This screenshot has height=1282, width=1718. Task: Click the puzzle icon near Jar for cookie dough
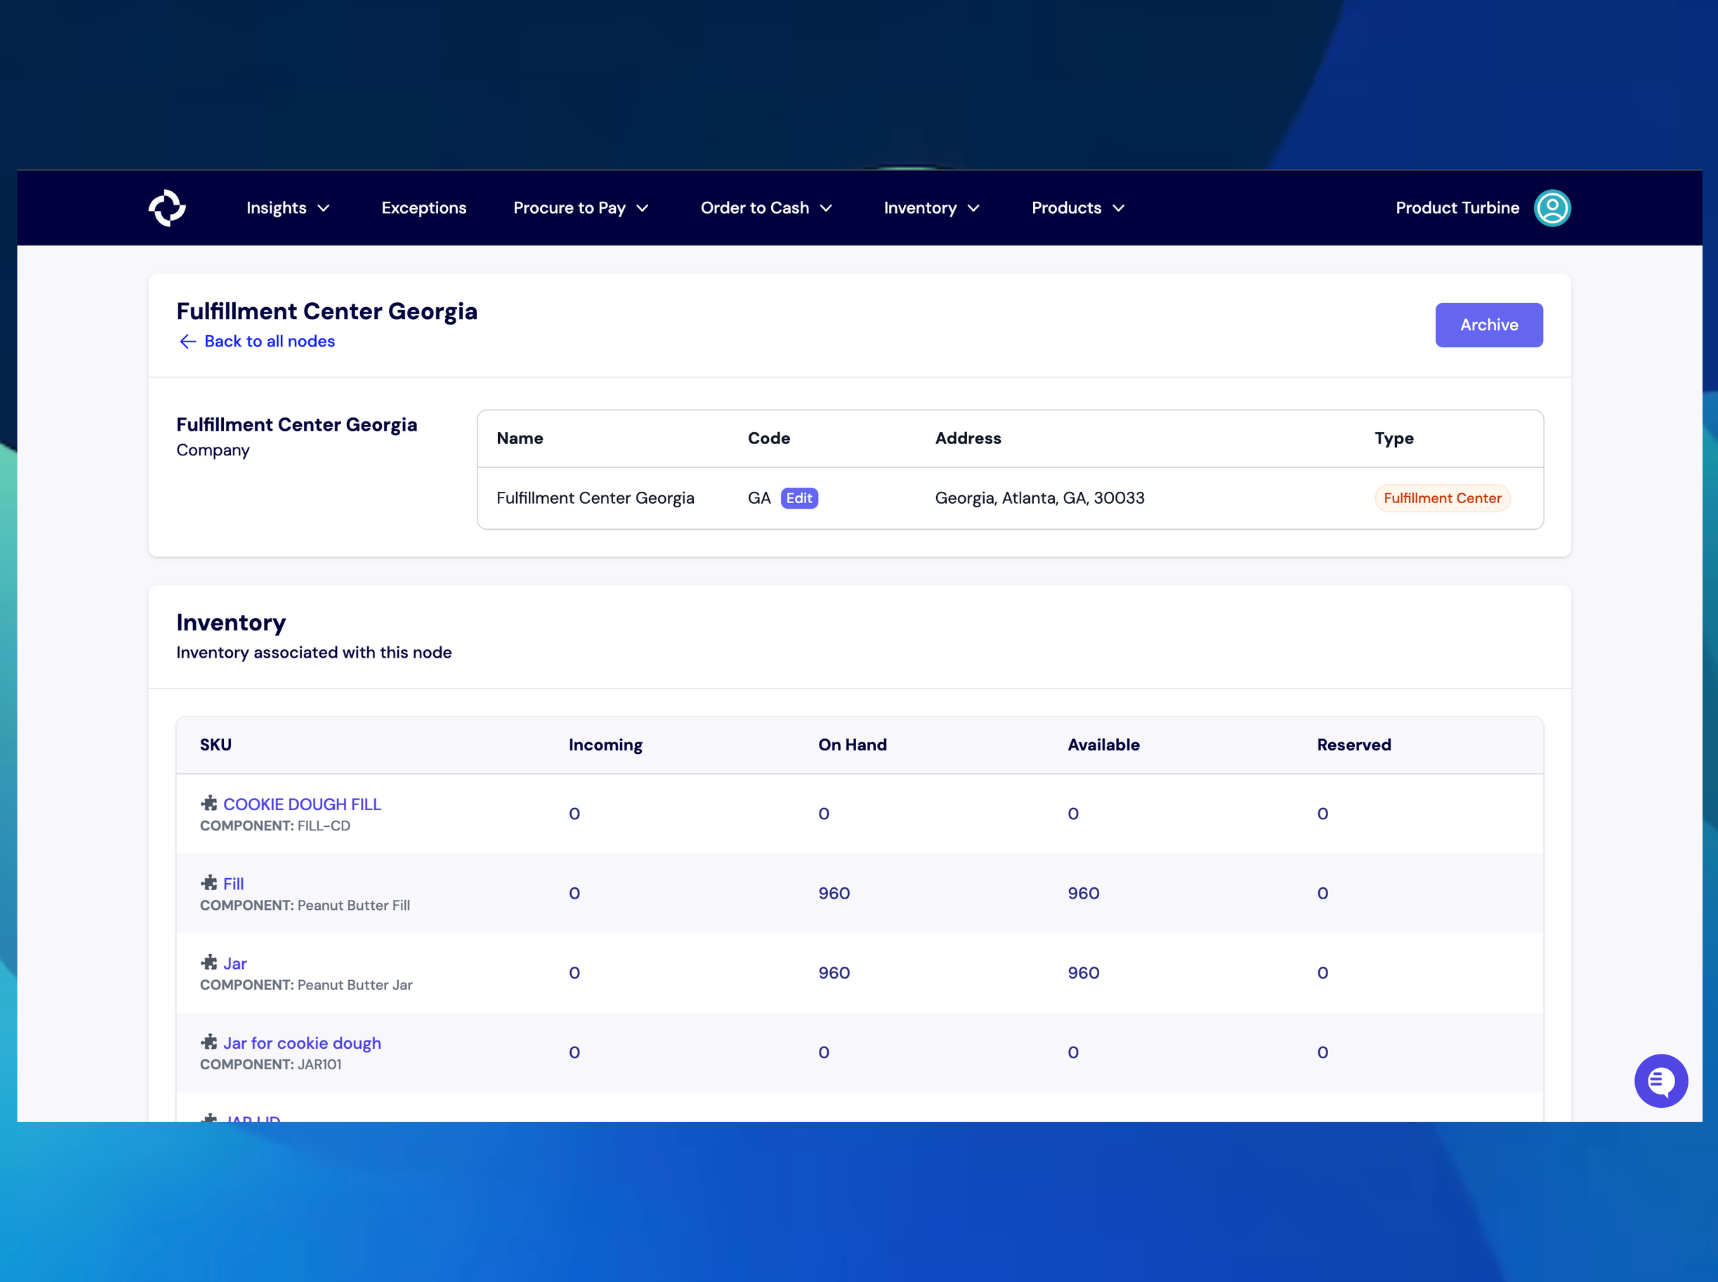tap(210, 1042)
